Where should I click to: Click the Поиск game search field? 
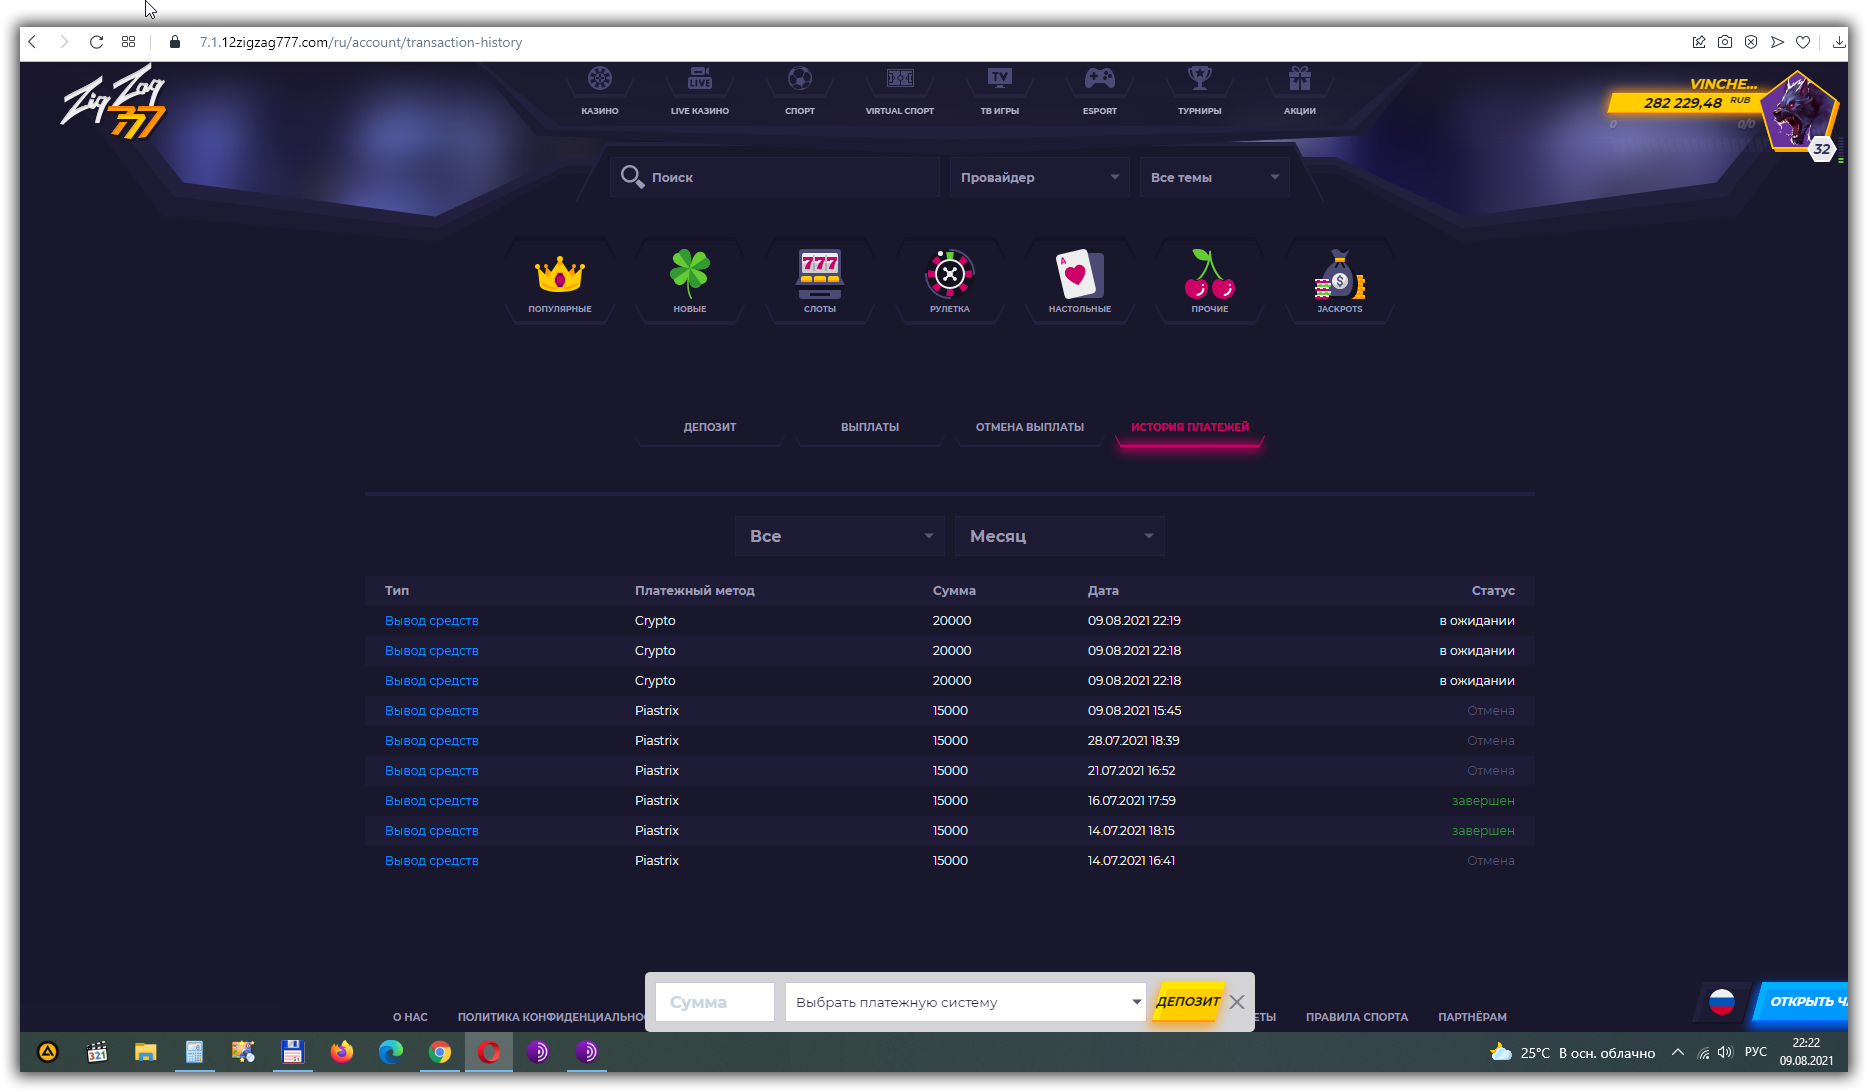[x=775, y=177]
